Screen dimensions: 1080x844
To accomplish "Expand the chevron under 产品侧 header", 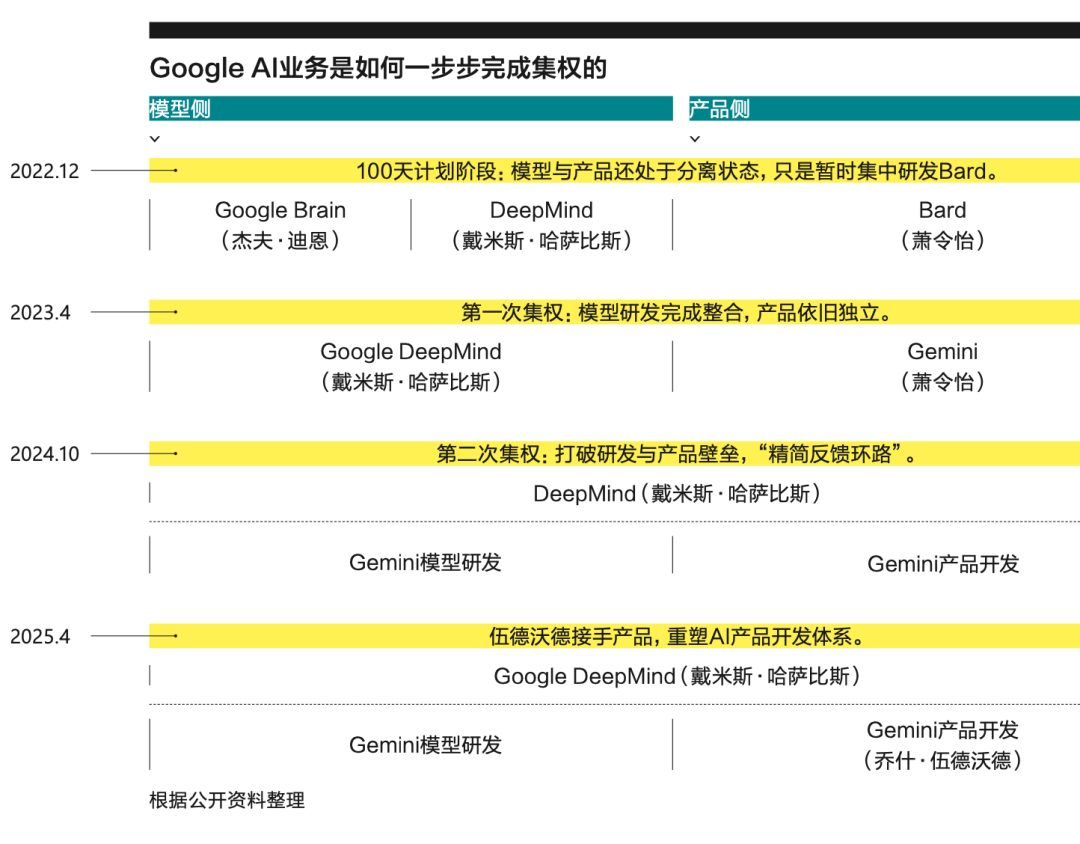I will [695, 139].
